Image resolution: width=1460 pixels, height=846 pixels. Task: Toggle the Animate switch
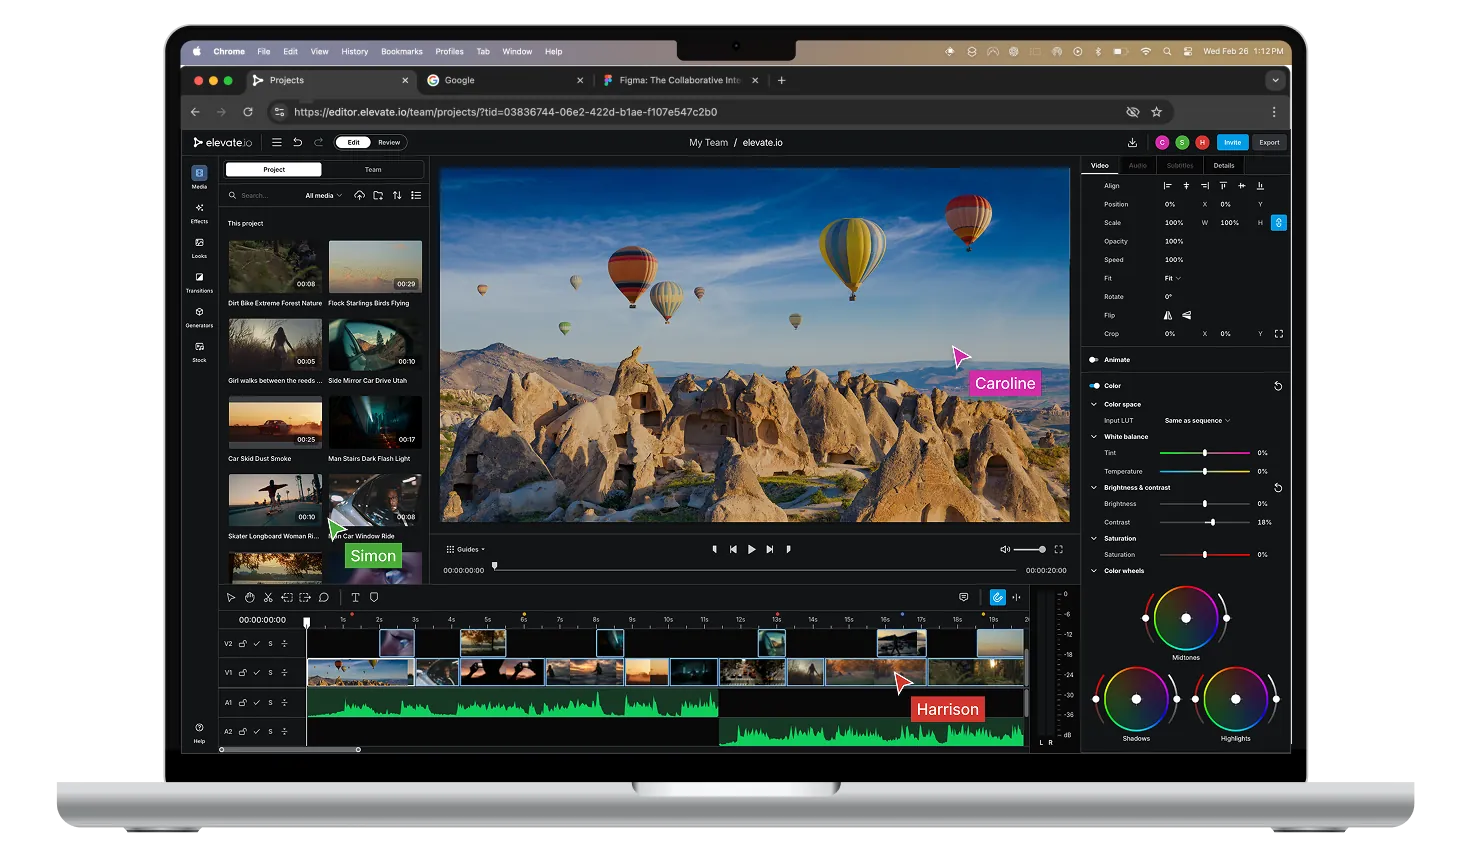point(1094,360)
